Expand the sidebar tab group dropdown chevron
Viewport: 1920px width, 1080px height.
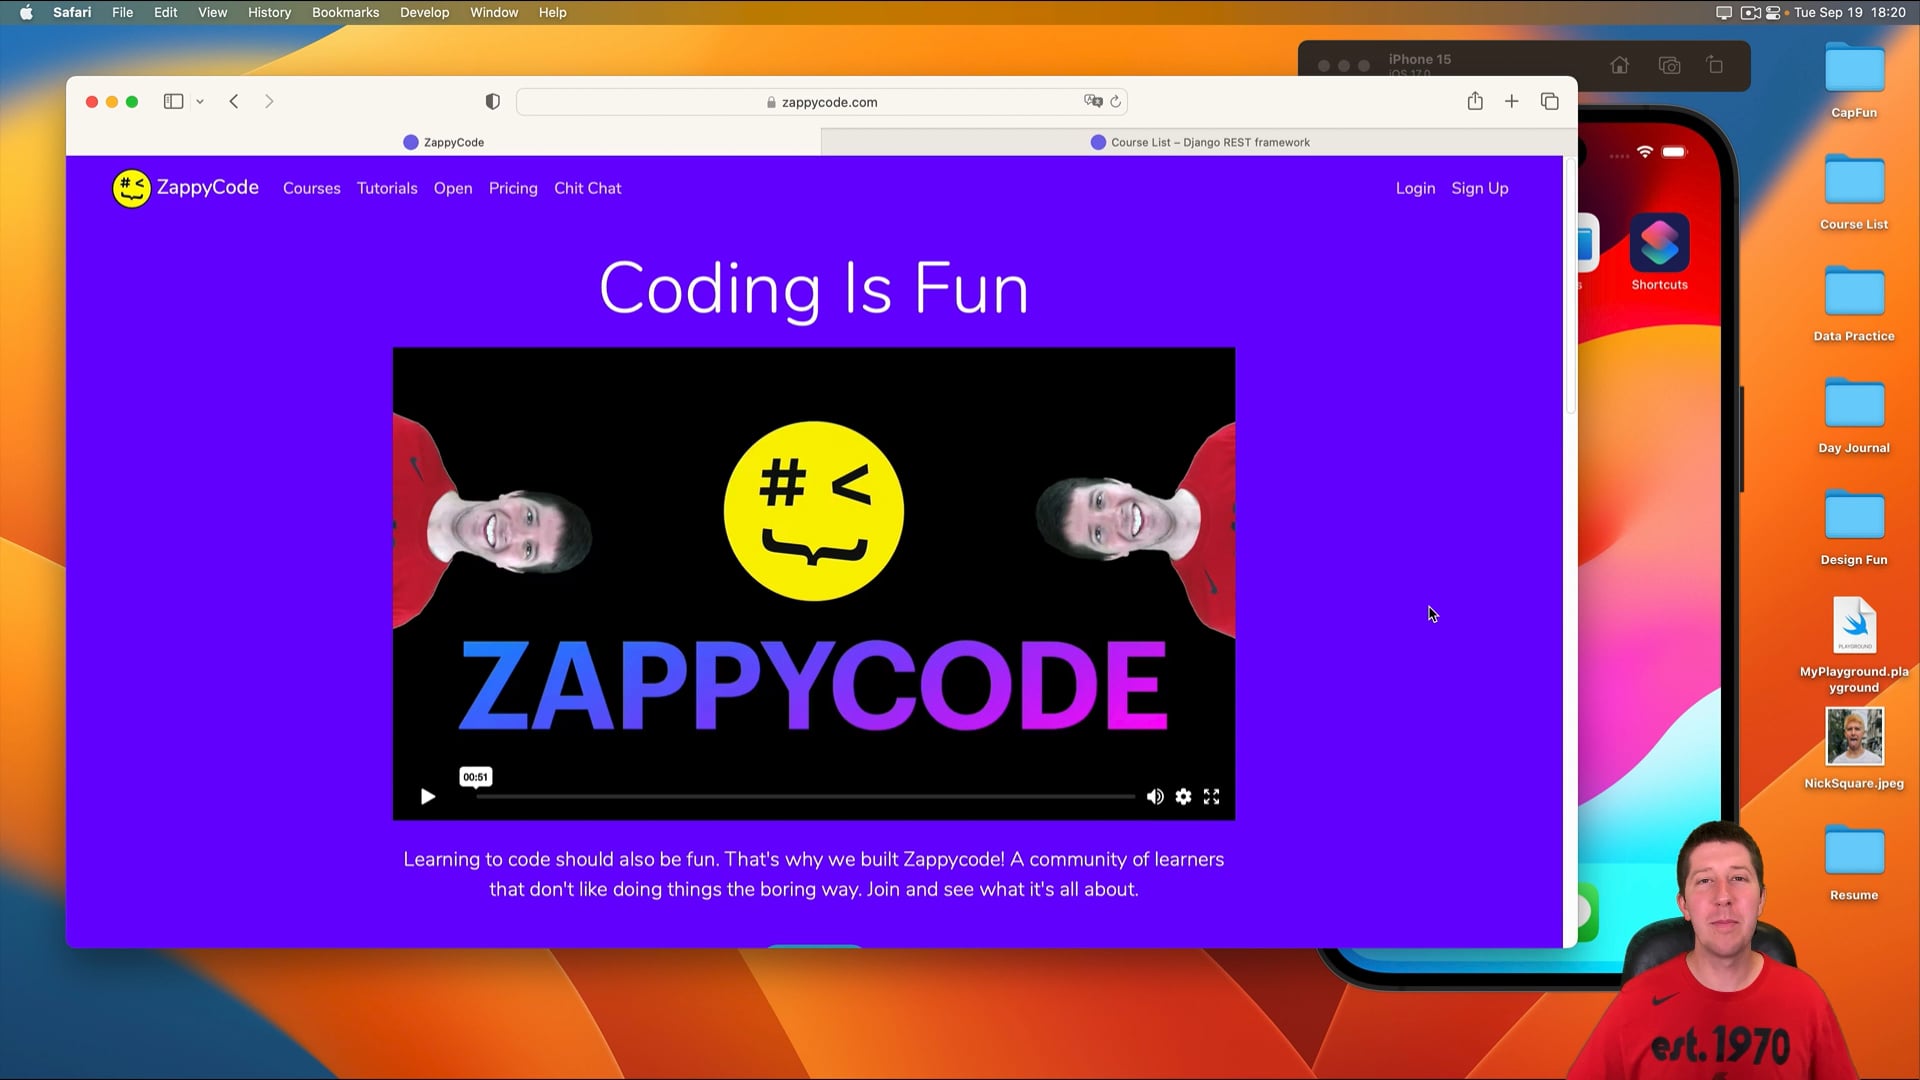click(200, 101)
